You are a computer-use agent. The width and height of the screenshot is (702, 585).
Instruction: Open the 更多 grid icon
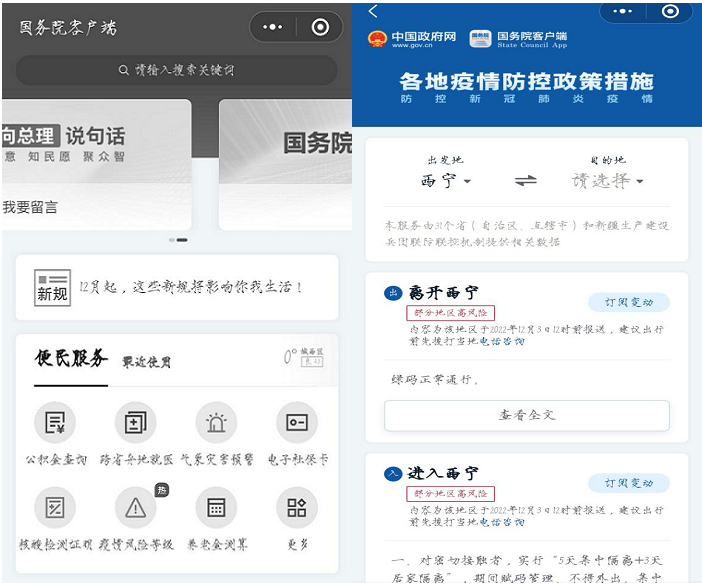click(x=297, y=508)
